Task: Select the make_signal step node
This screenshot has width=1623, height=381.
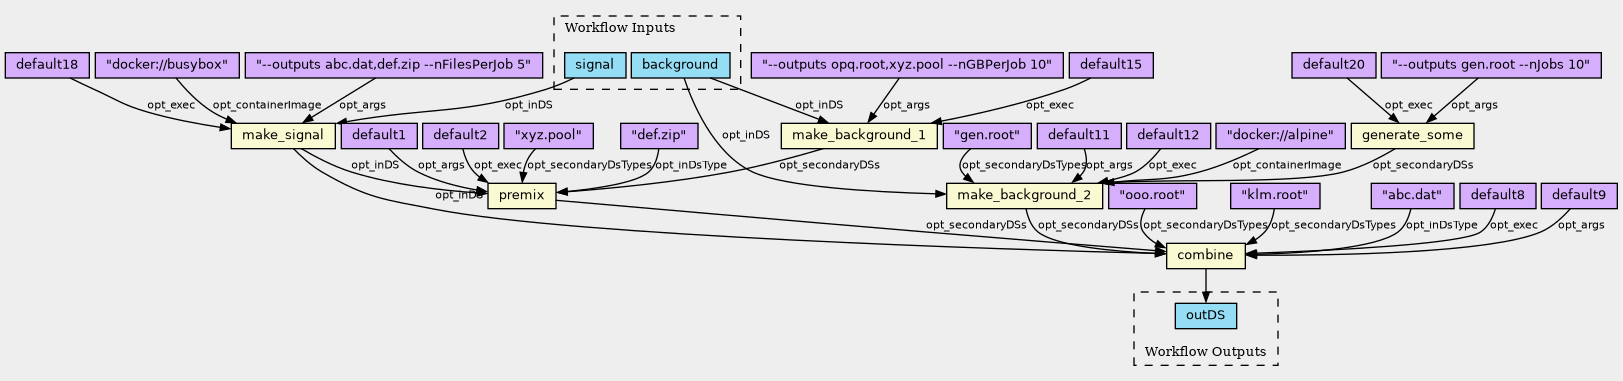Action: [283, 136]
